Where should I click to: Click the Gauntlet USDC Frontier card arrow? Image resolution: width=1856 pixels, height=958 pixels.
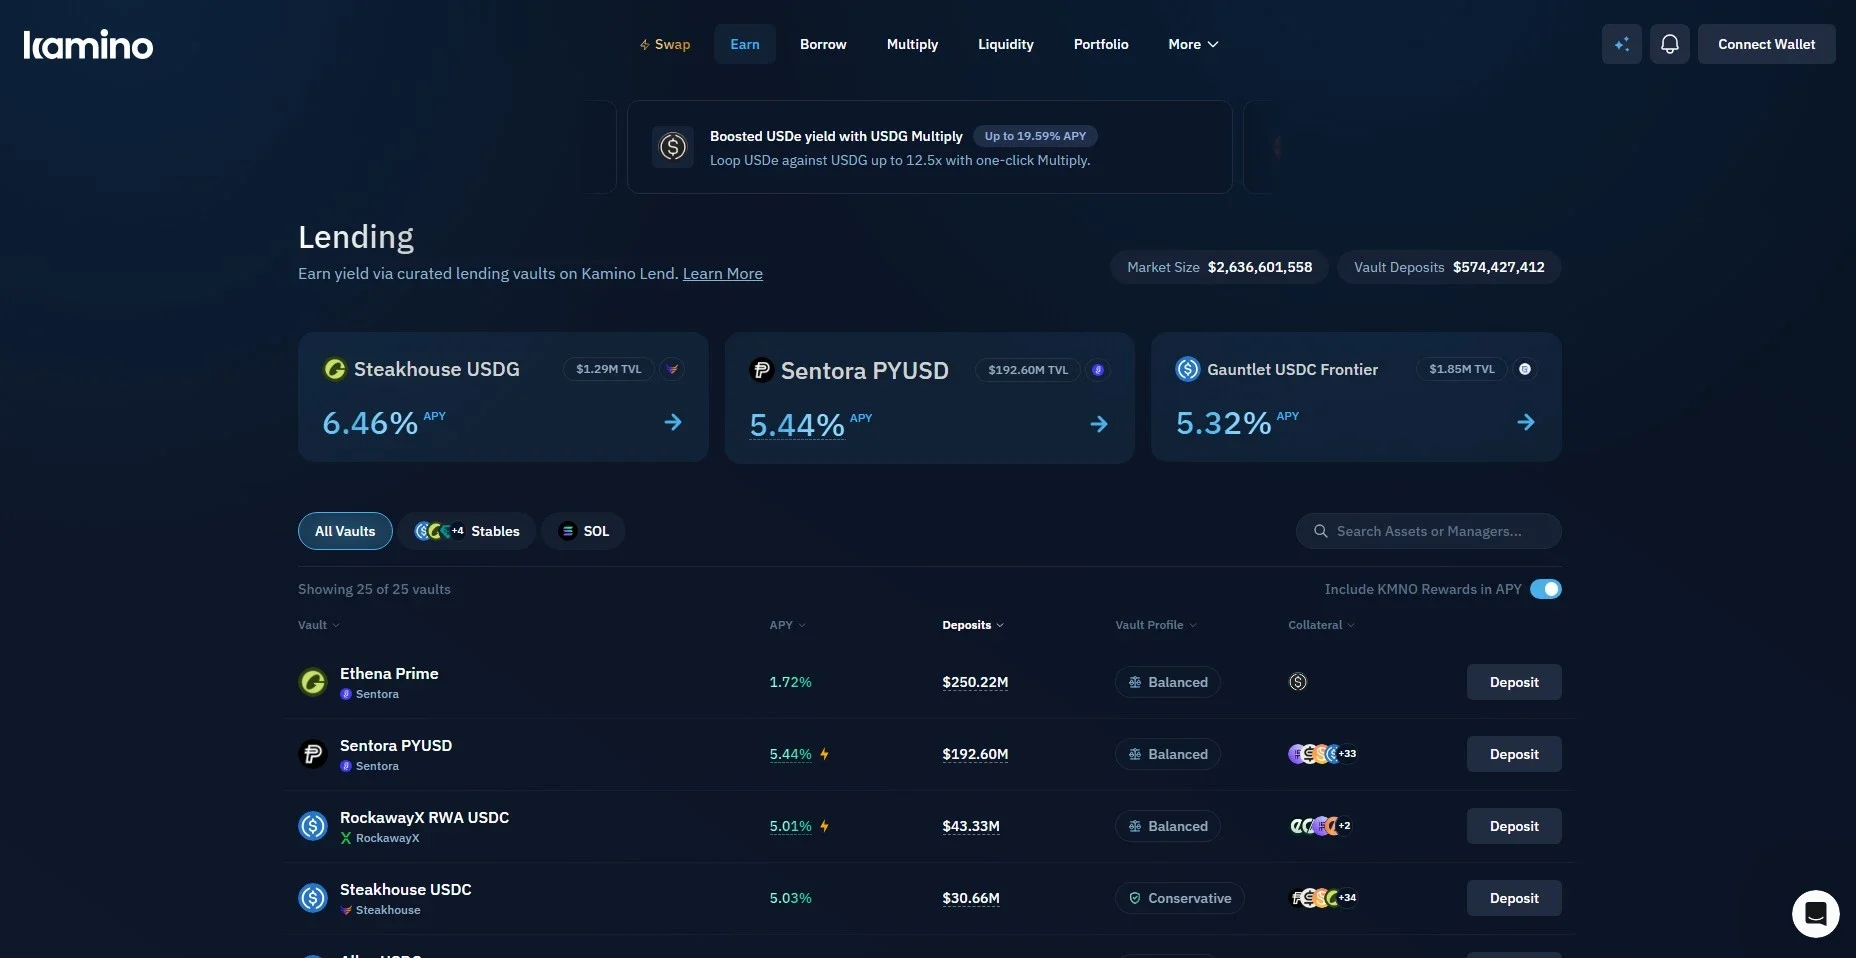pos(1526,422)
